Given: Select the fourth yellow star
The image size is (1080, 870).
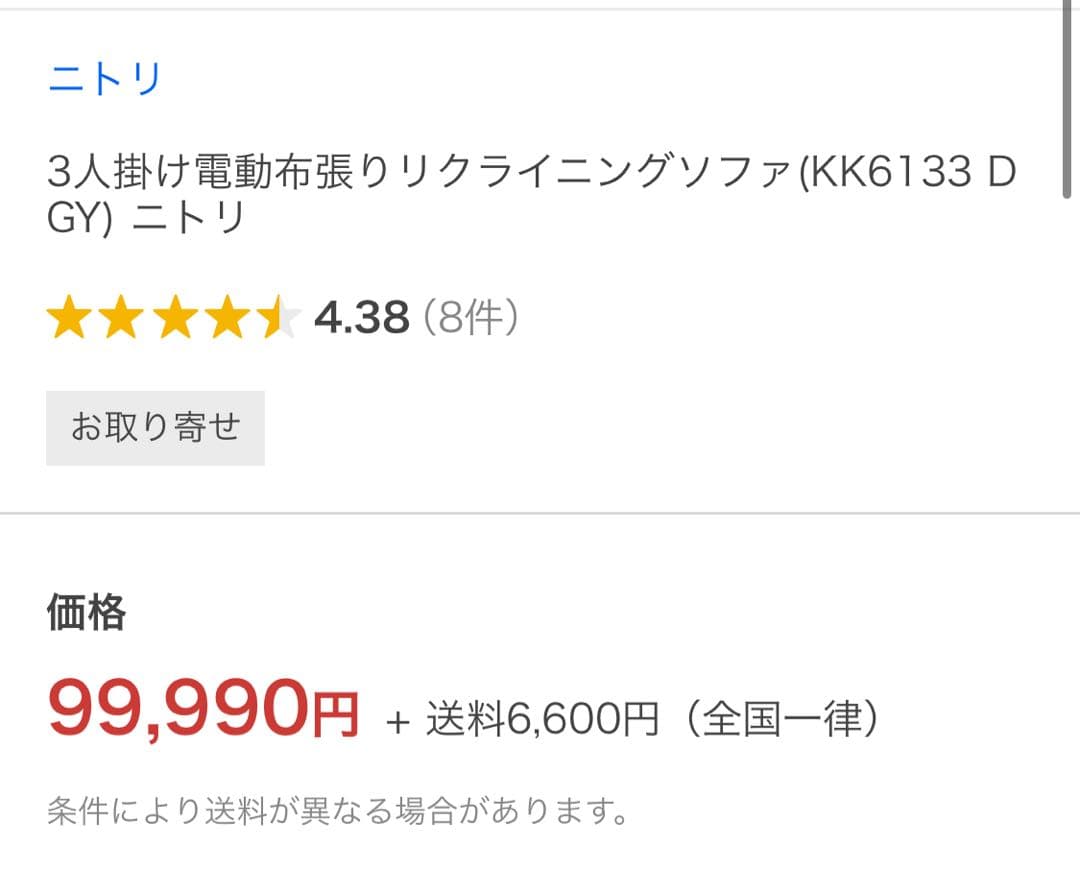Looking at the screenshot, I should pos(228,318).
